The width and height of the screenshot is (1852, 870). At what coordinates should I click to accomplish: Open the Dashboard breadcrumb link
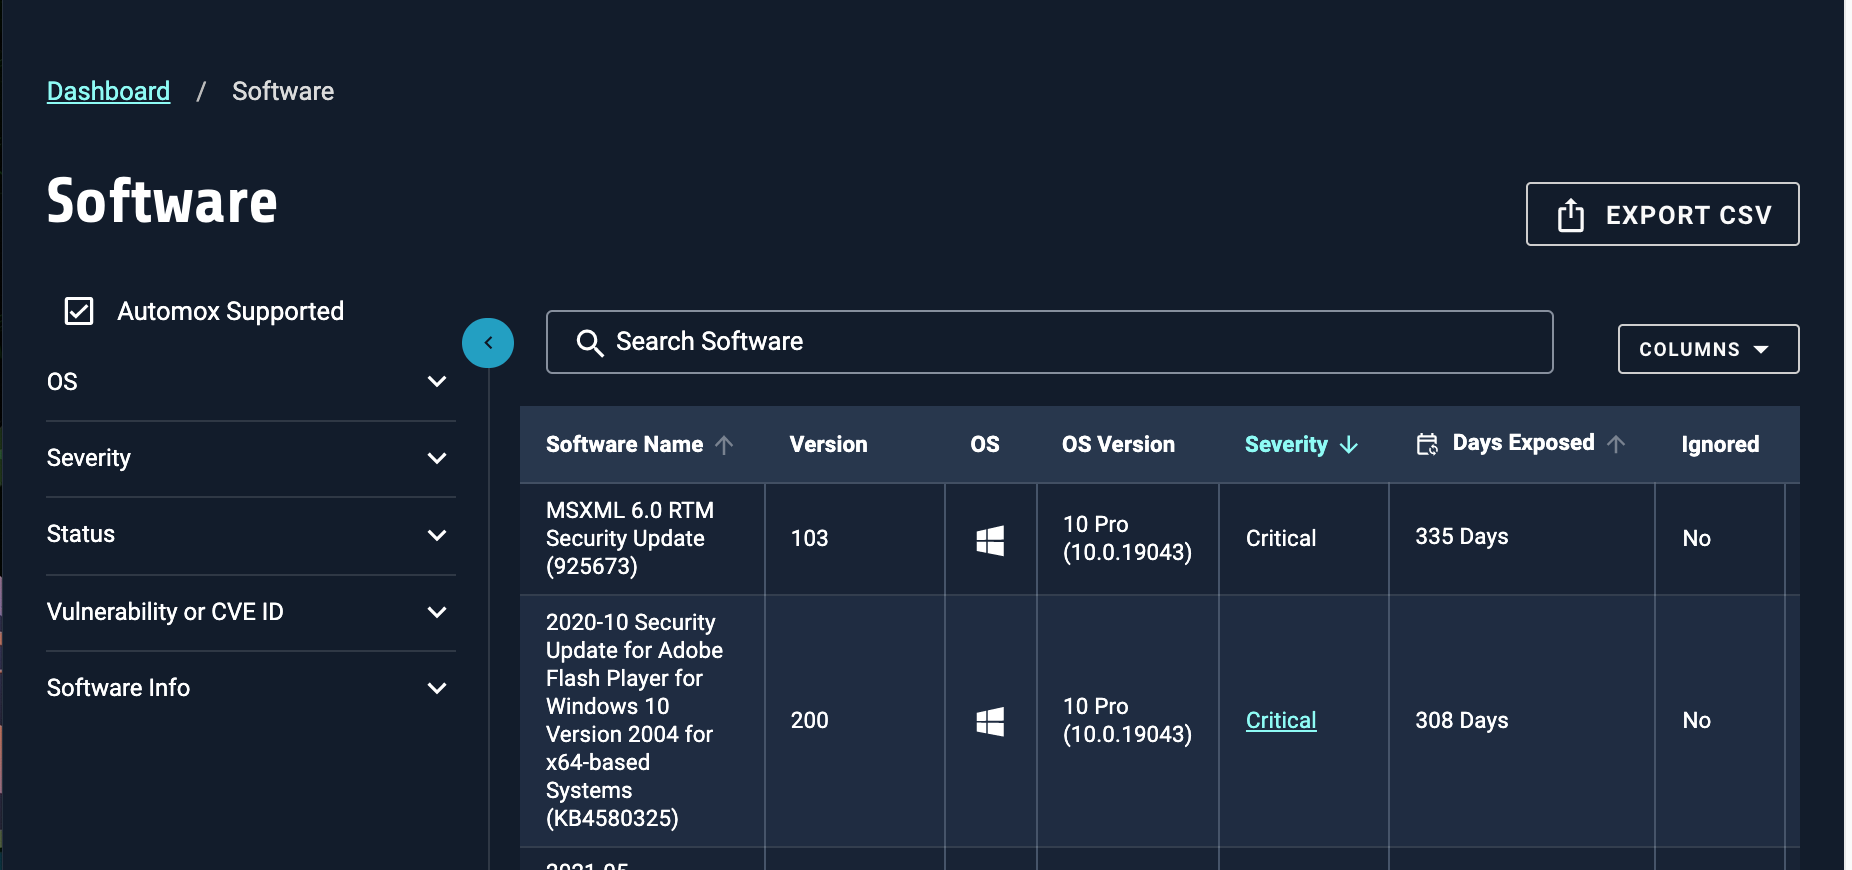(x=108, y=91)
